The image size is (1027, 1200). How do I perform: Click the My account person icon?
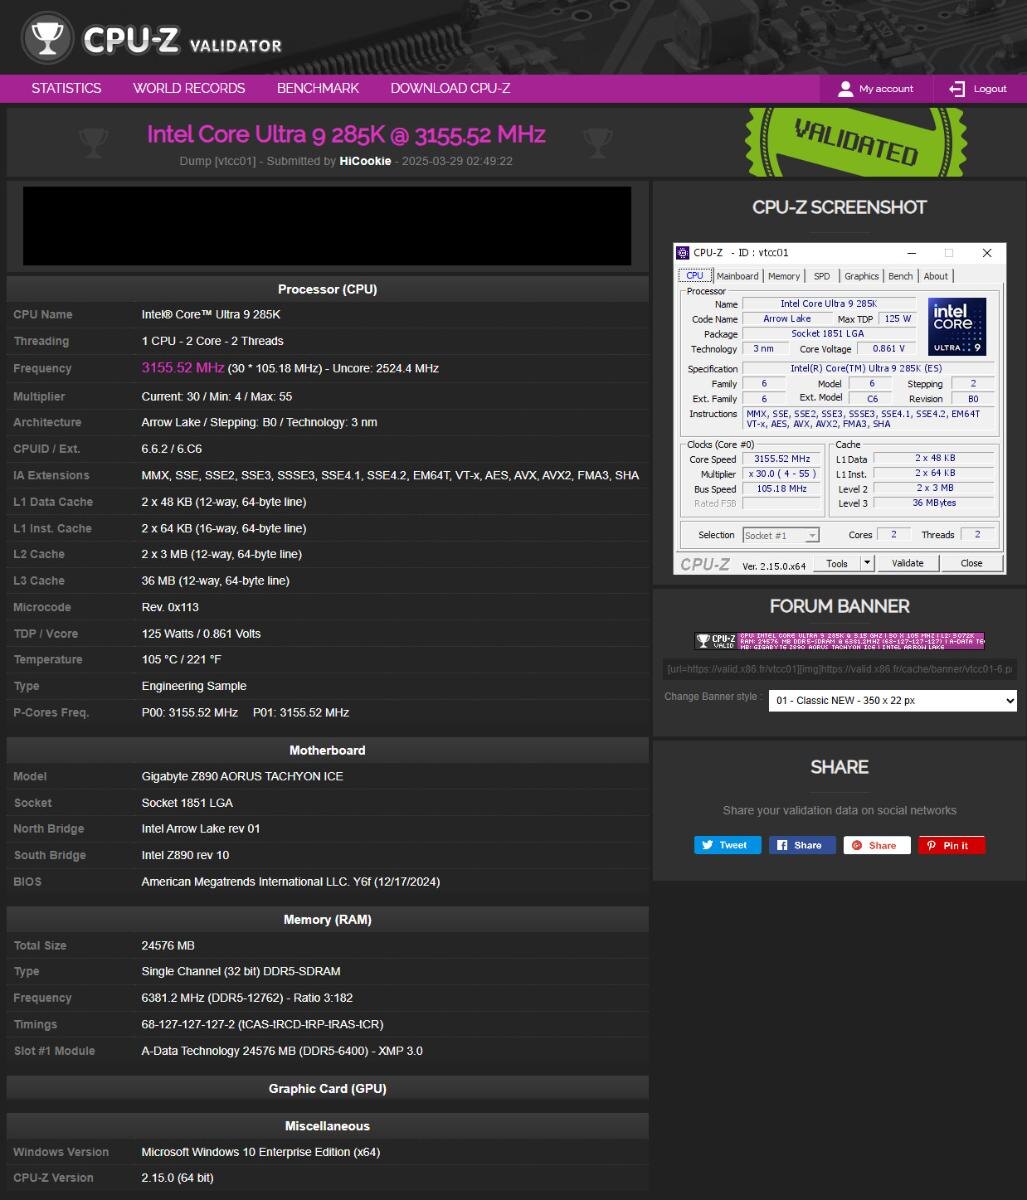[x=845, y=89]
